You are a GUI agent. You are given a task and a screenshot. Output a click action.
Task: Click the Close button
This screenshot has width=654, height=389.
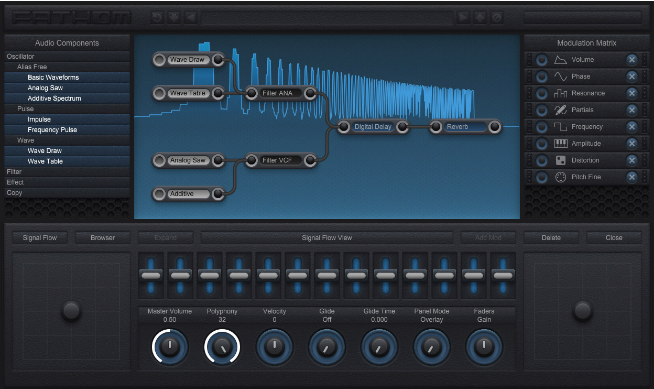click(x=614, y=238)
